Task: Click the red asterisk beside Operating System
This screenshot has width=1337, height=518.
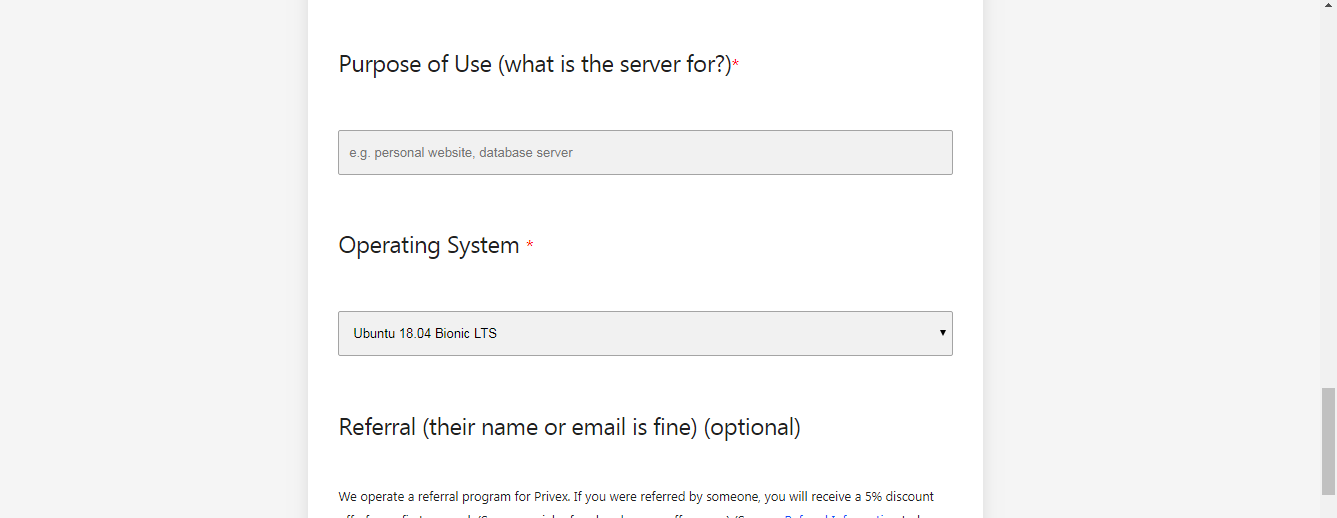Action: click(530, 246)
